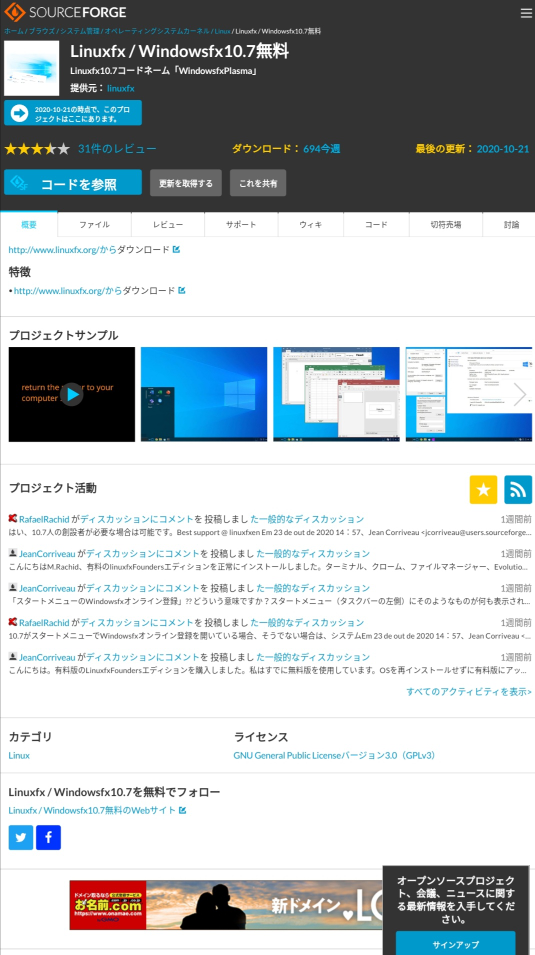Click external link icon under 特徴
535x955 pixels.
182,291
